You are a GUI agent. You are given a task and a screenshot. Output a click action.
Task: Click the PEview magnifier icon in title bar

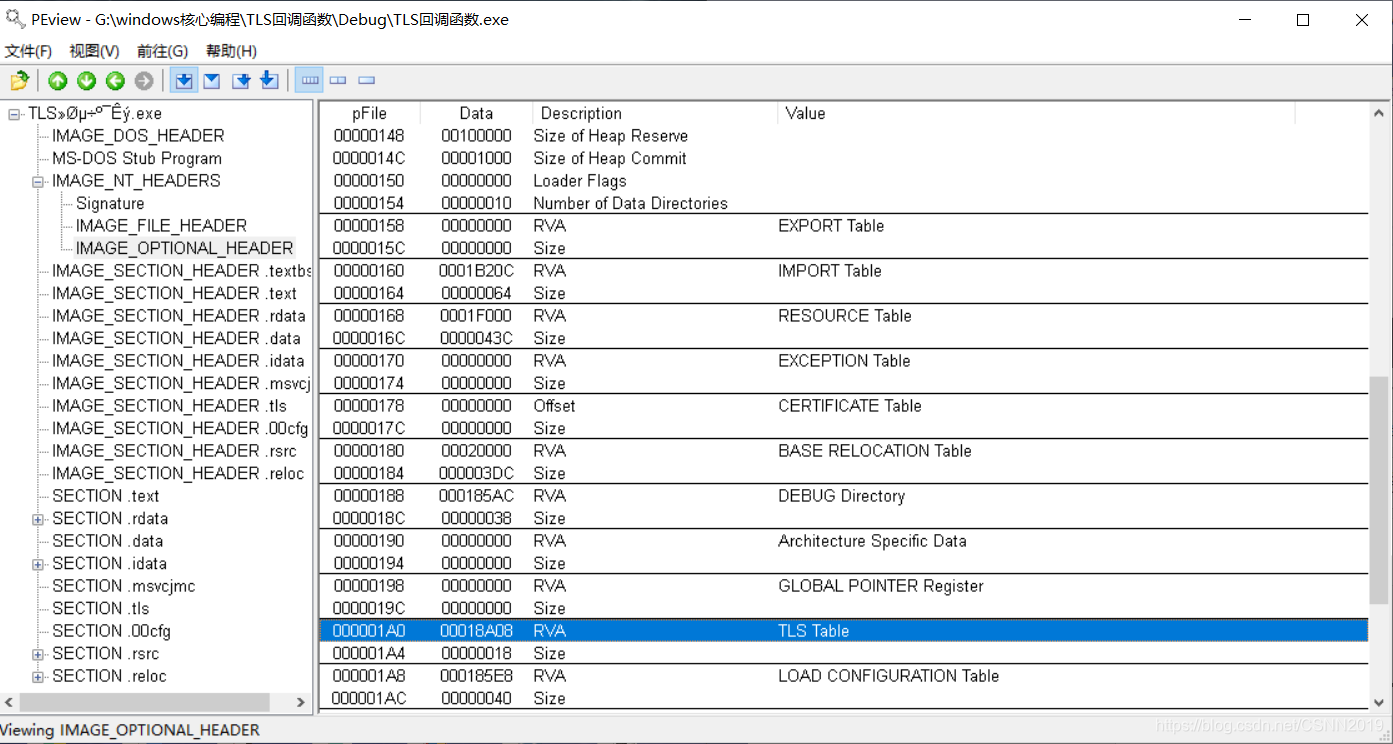click(x=15, y=18)
